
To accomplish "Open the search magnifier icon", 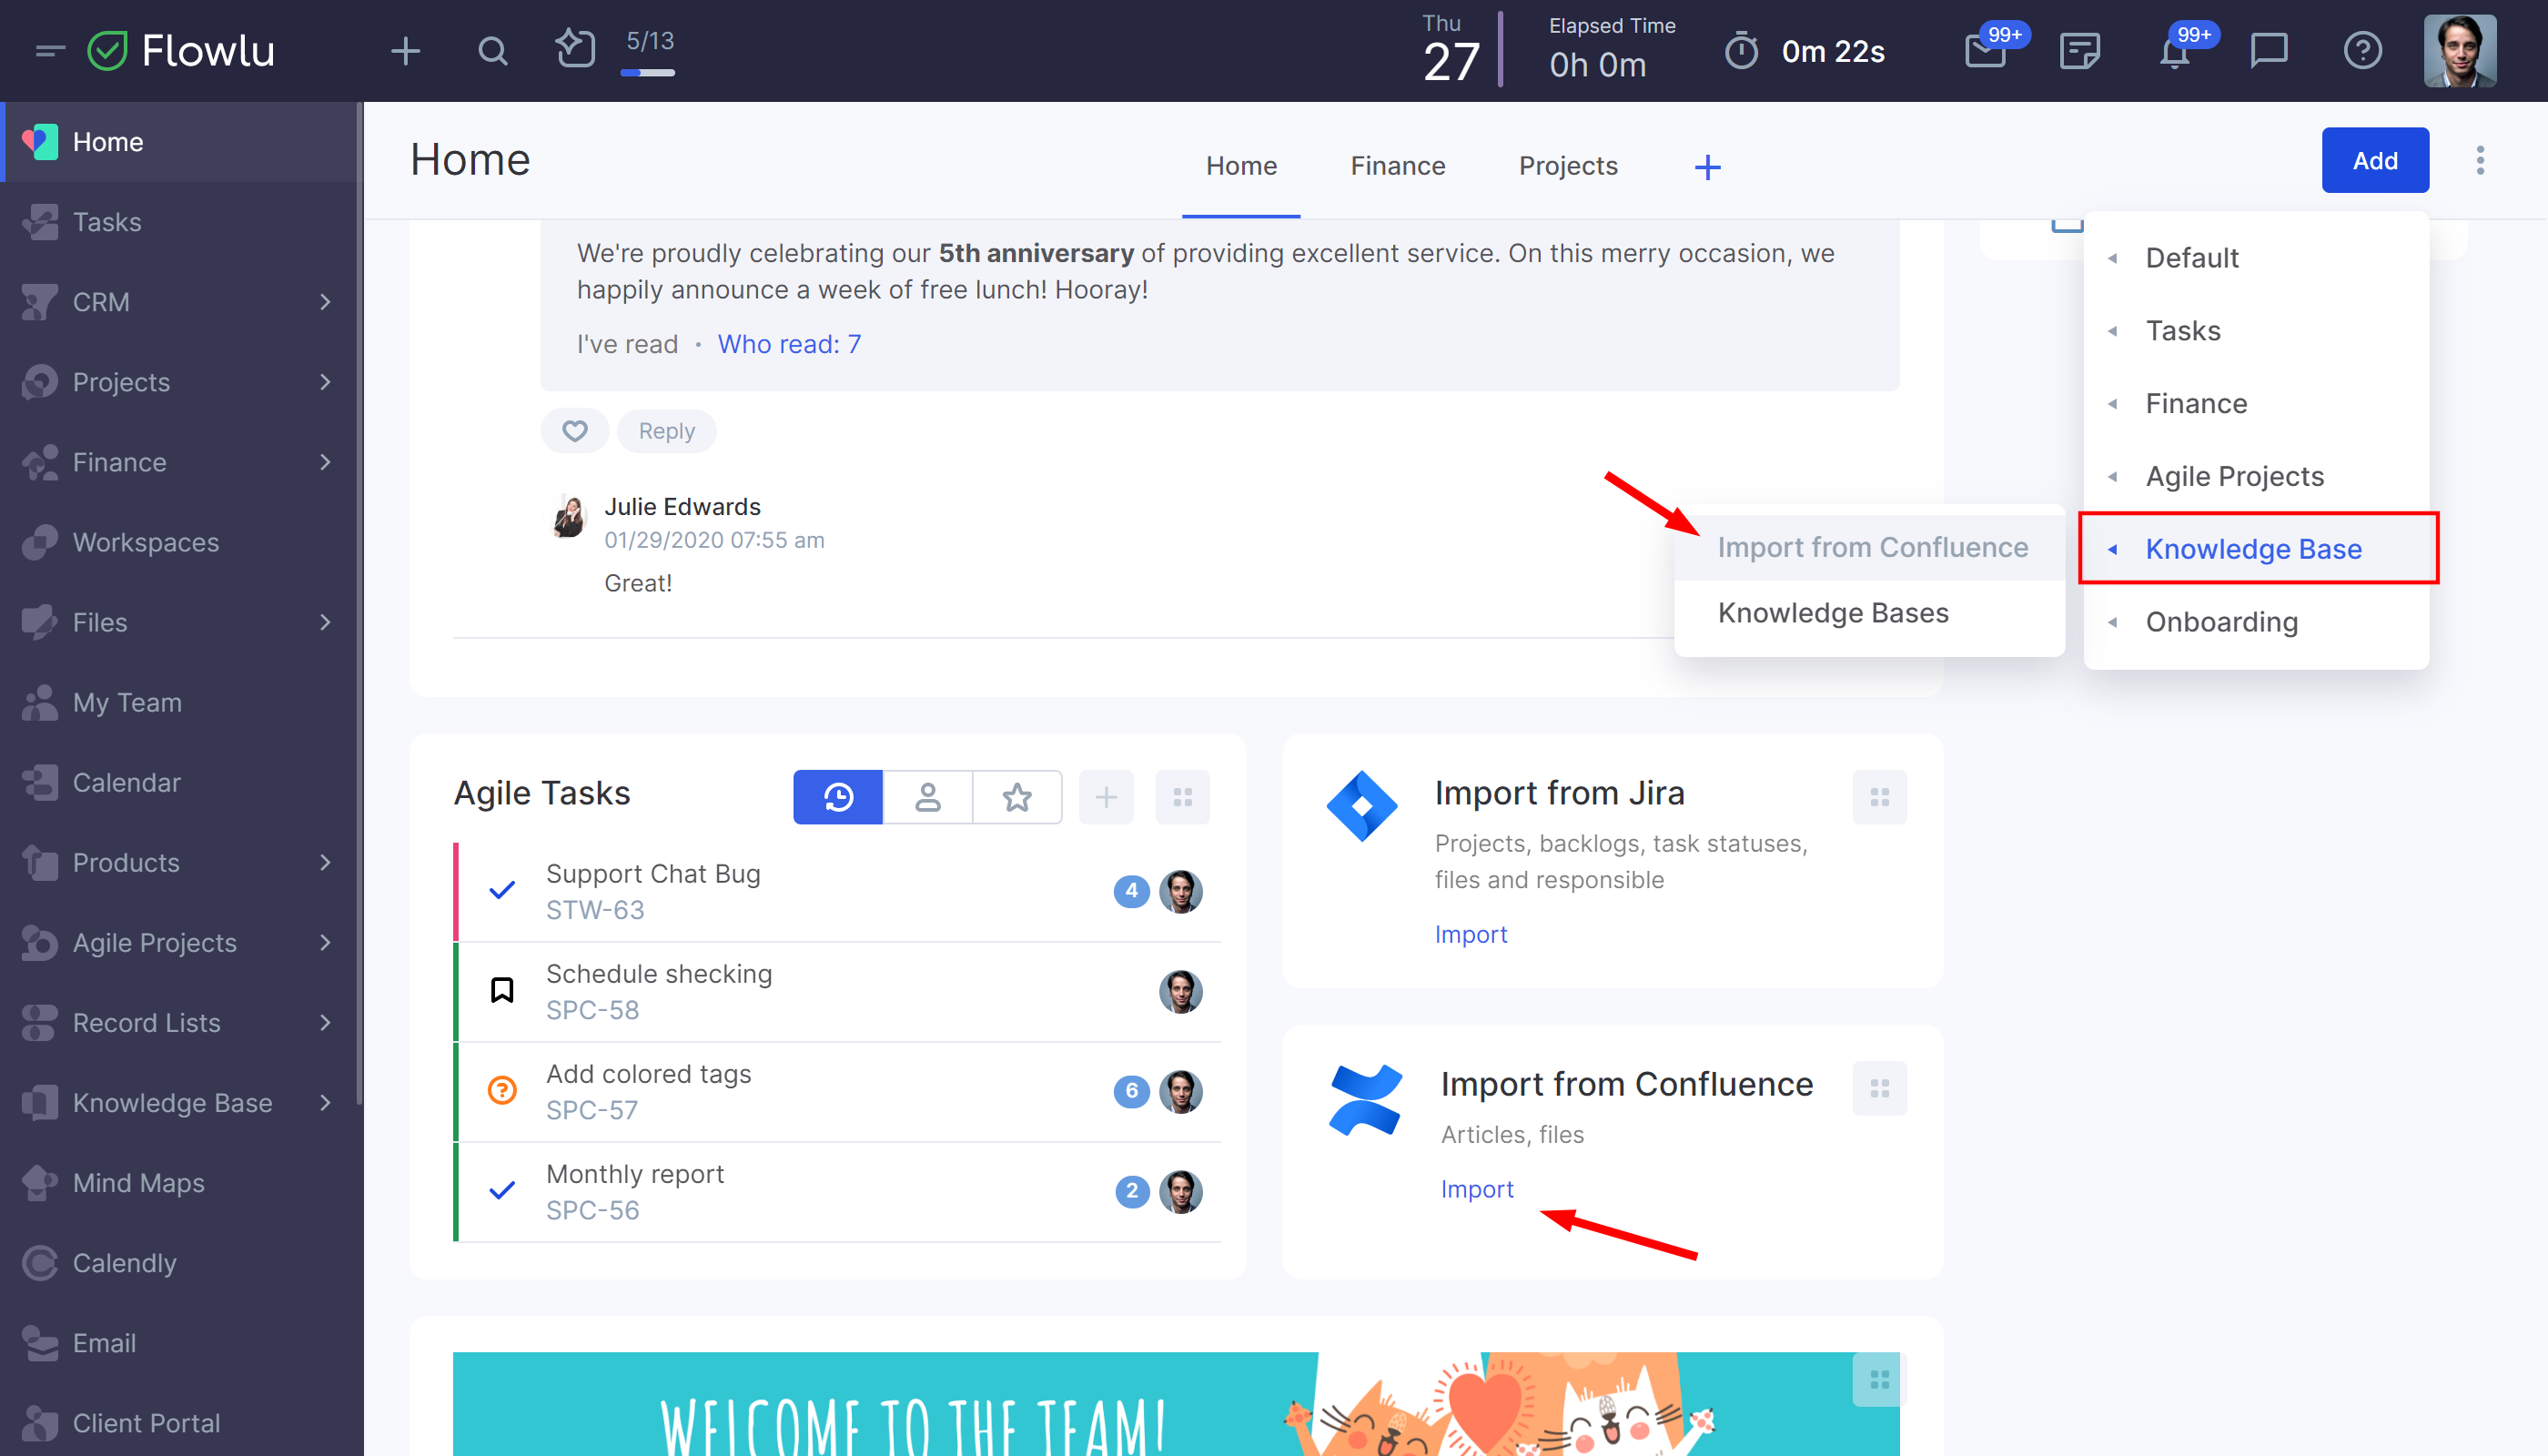I will pos(492,50).
